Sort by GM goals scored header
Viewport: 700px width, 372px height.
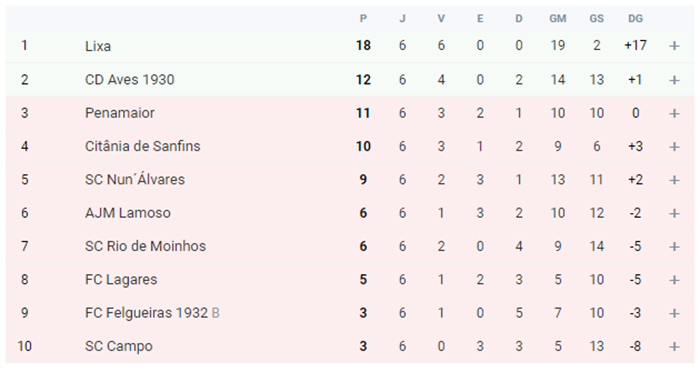click(558, 19)
